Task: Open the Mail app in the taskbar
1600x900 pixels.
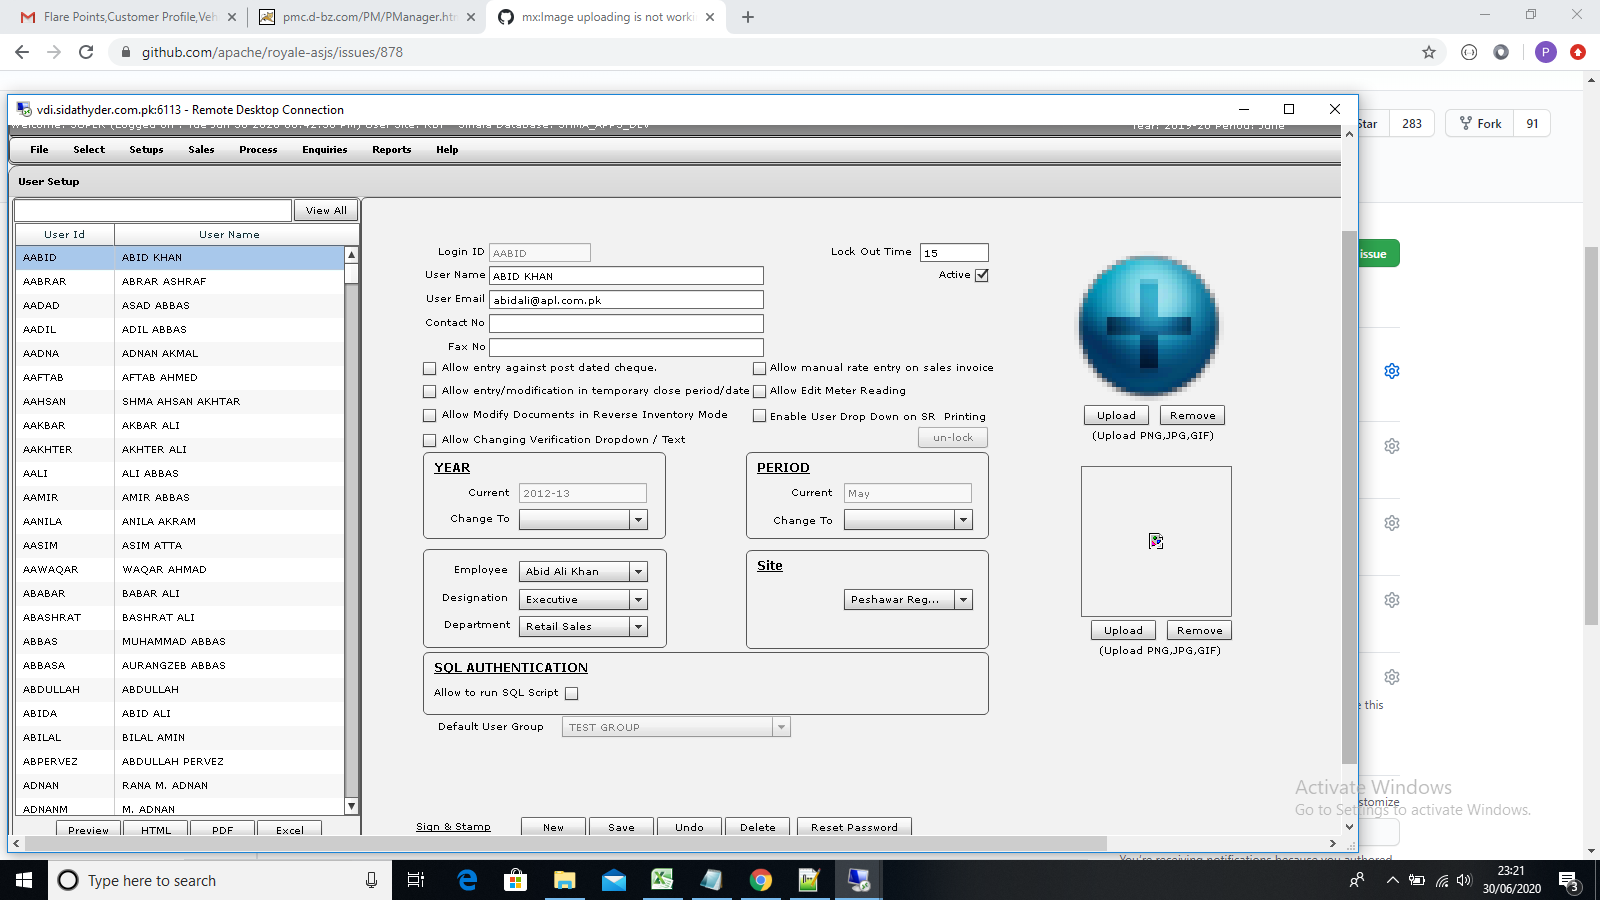Action: [613, 880]
